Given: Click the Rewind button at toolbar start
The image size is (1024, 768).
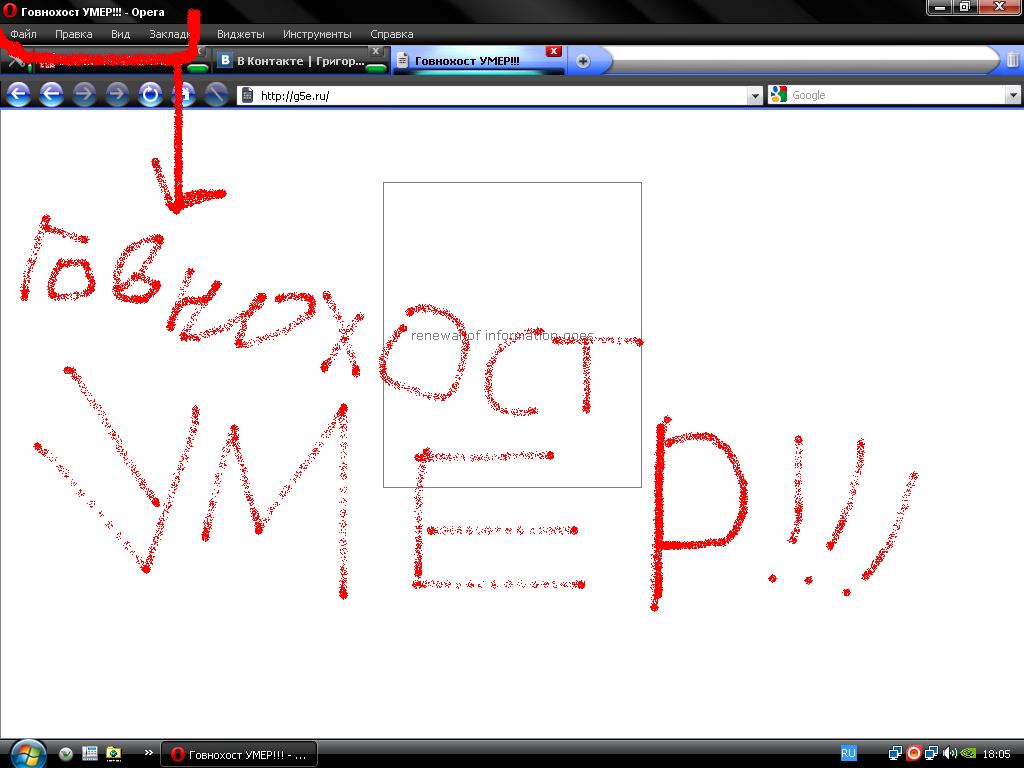Looking at the screenshot, I should 18,94.
